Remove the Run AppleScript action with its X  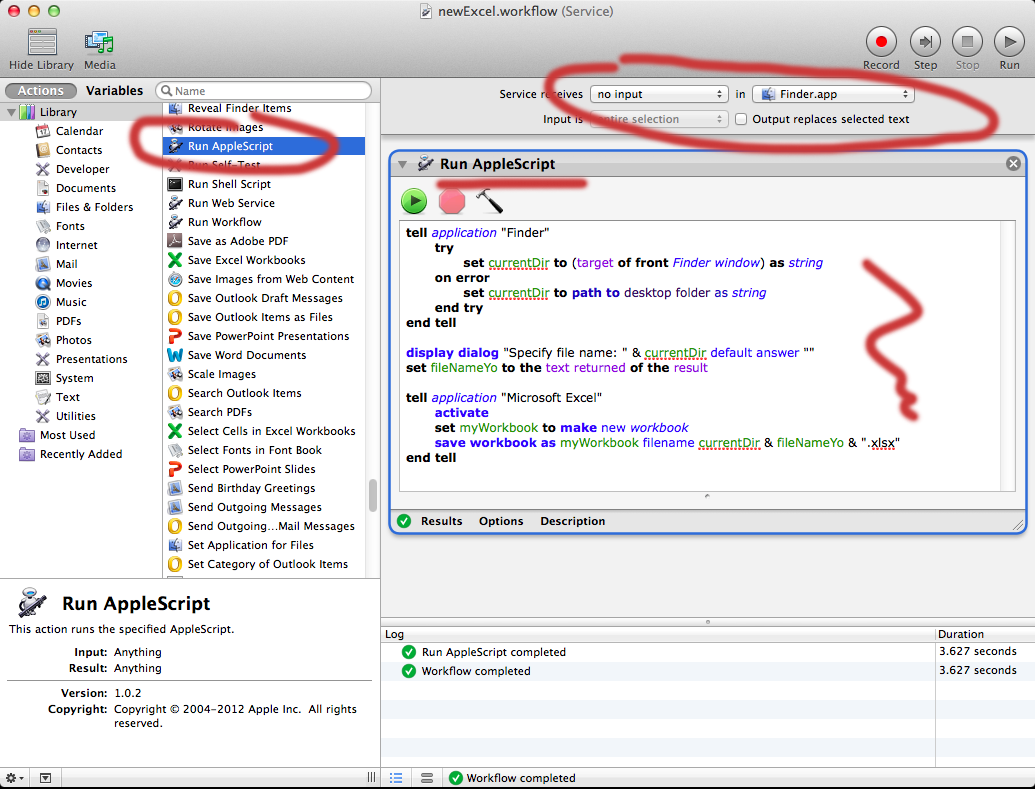(1013, 164)
